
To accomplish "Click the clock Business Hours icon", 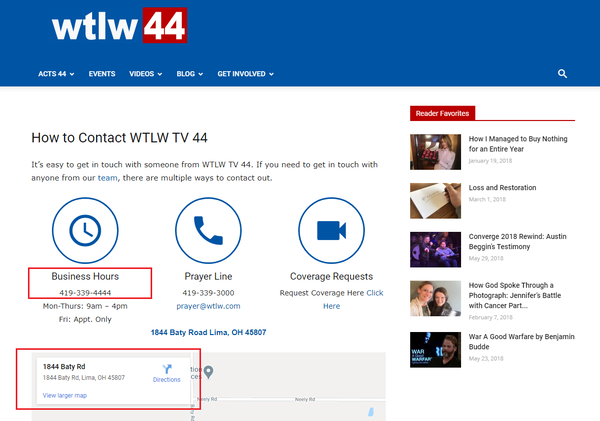I will 85,230.
